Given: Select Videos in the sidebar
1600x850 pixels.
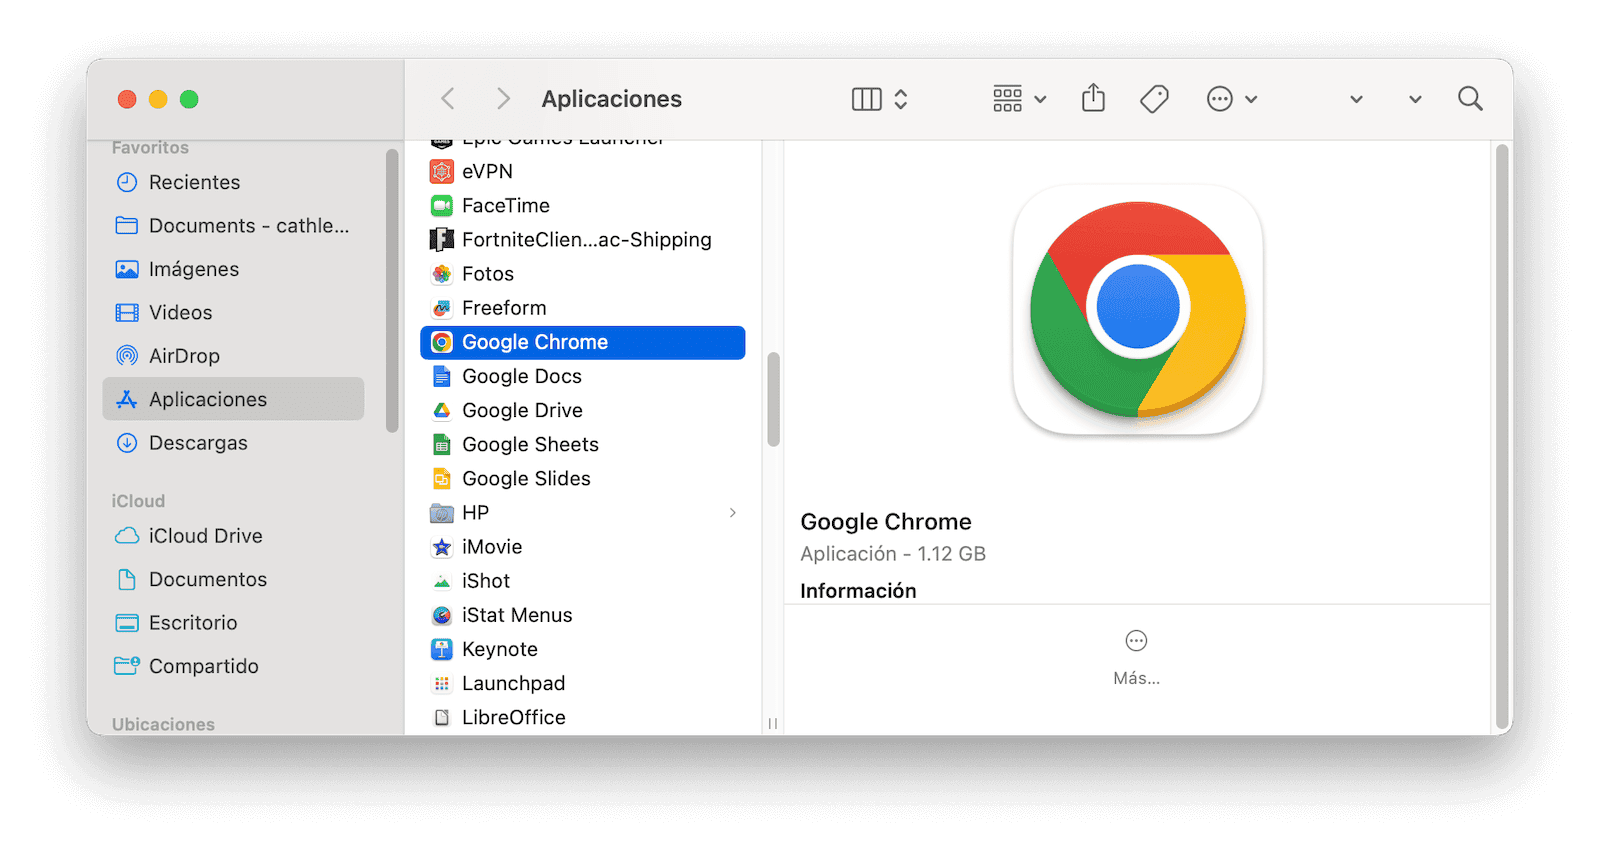Looking at the screenshot, I should pos(233,312).
